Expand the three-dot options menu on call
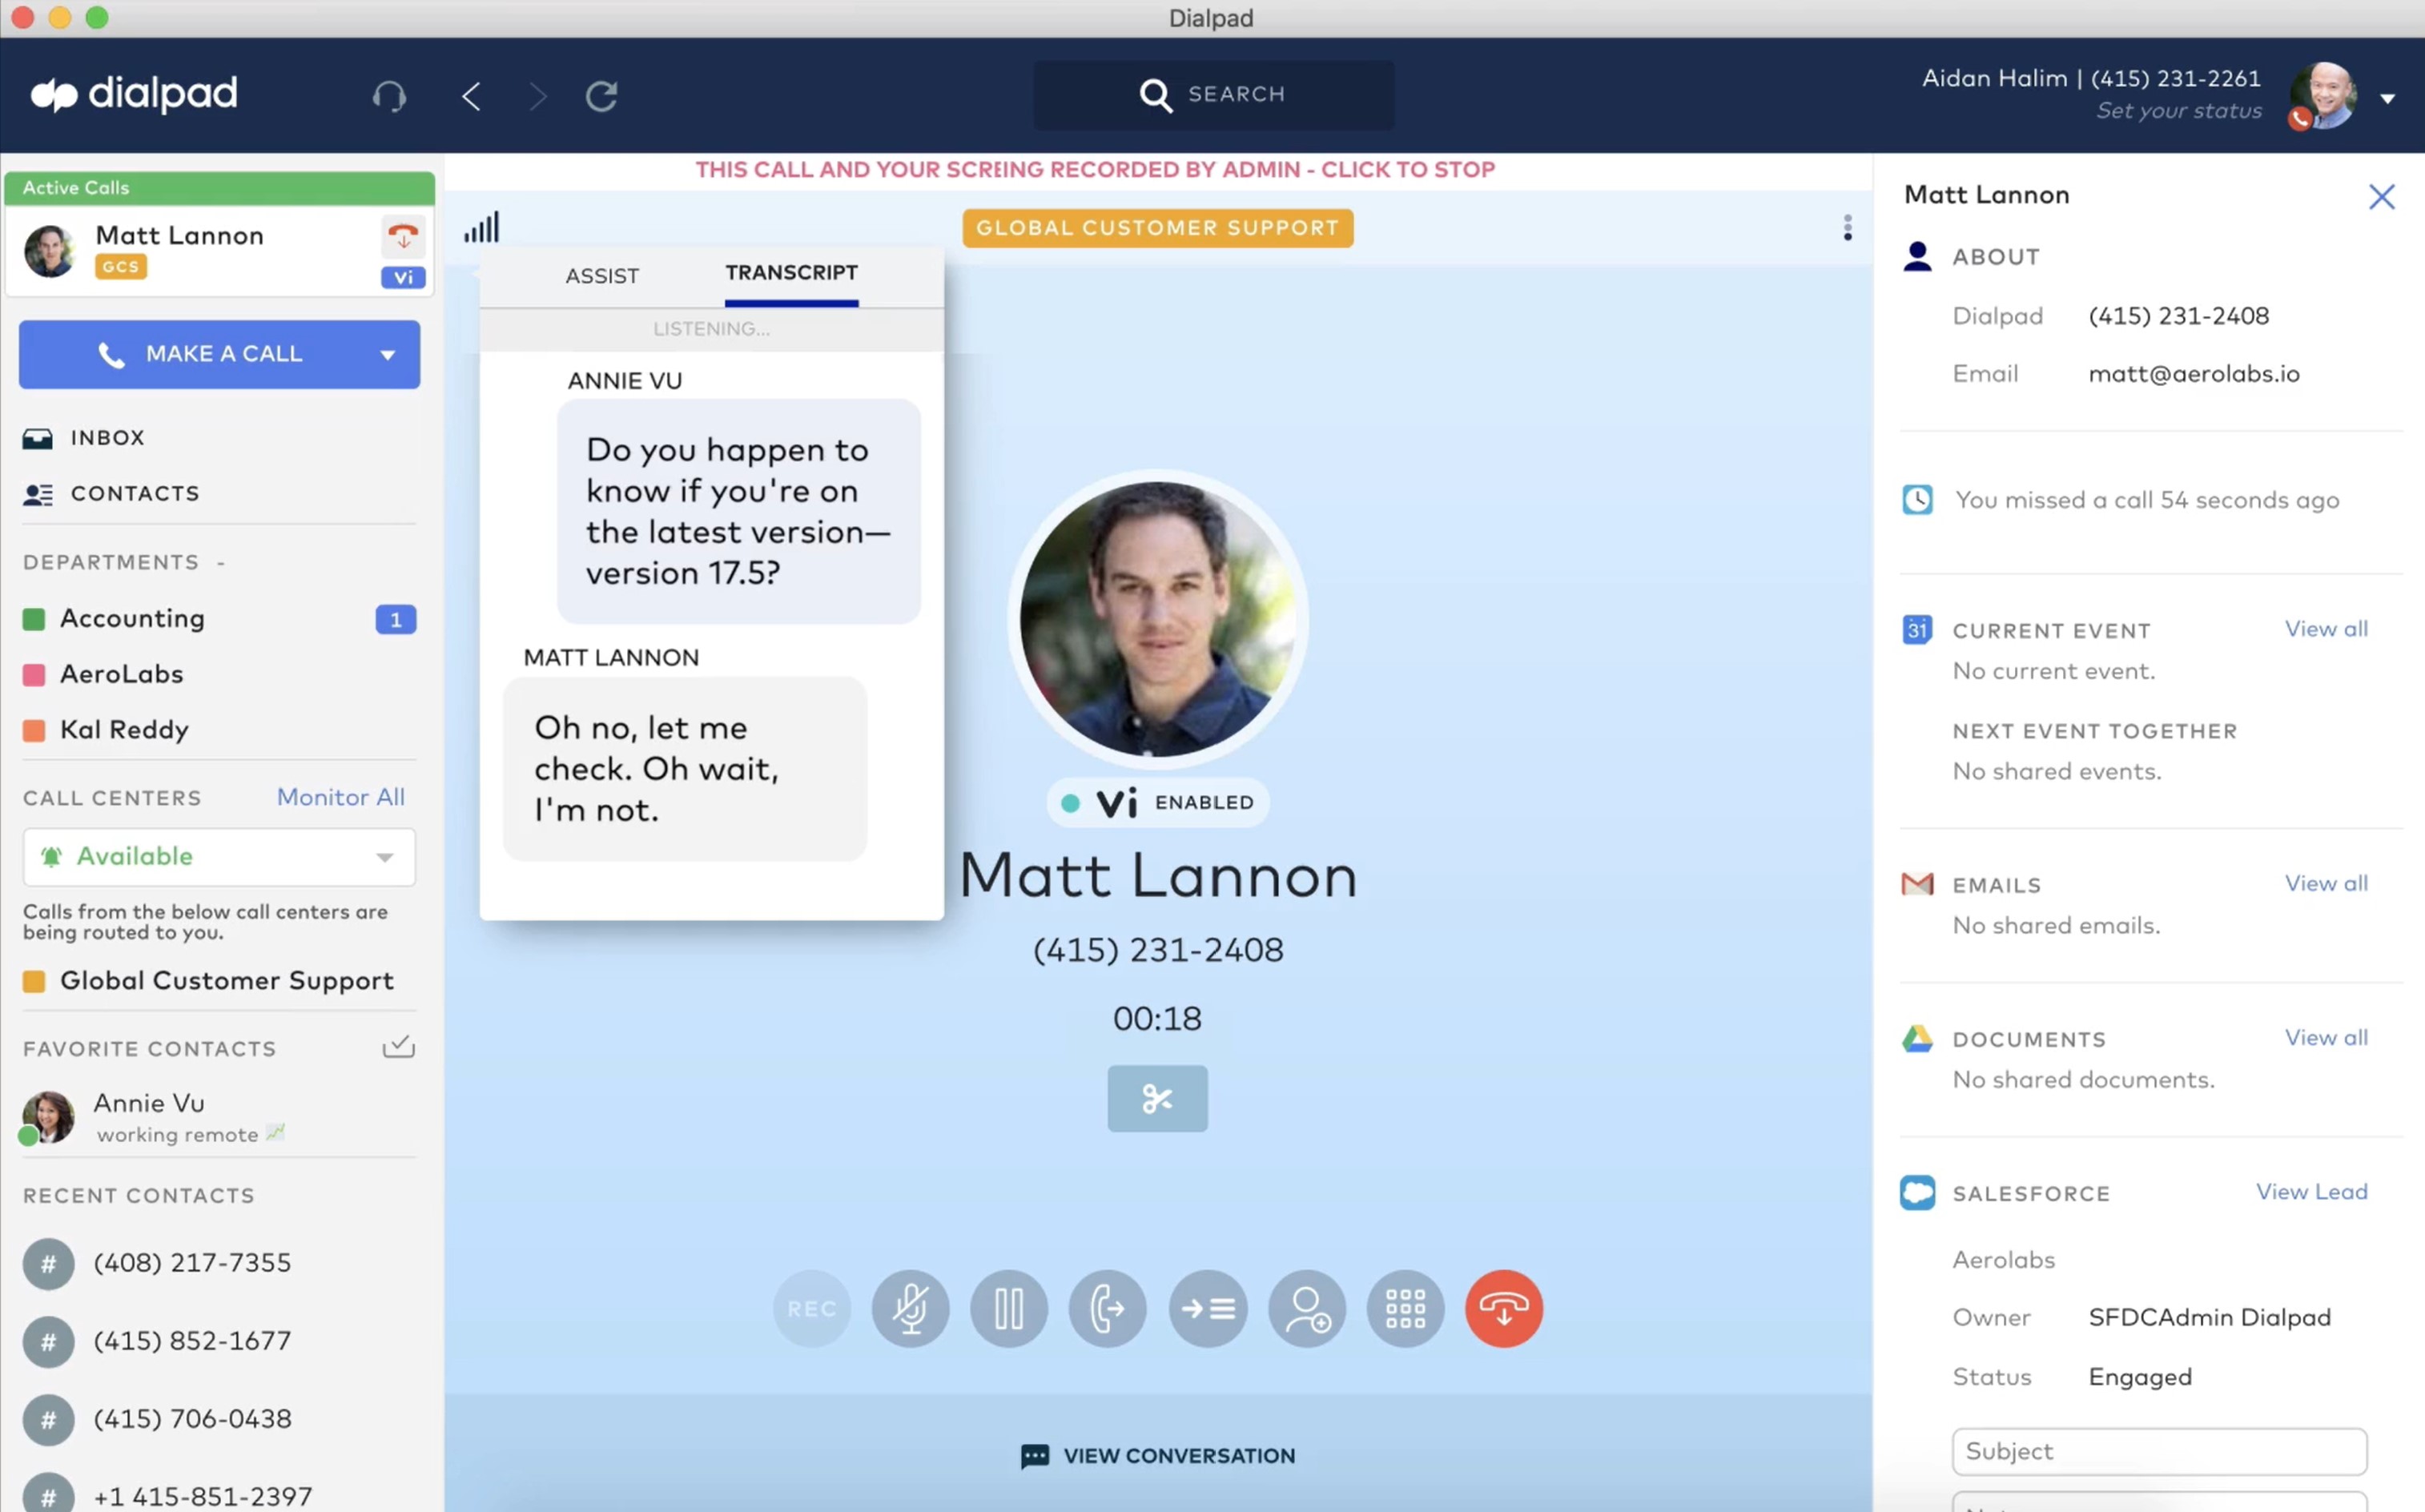The image size is (2425, 1512). 1847,228
